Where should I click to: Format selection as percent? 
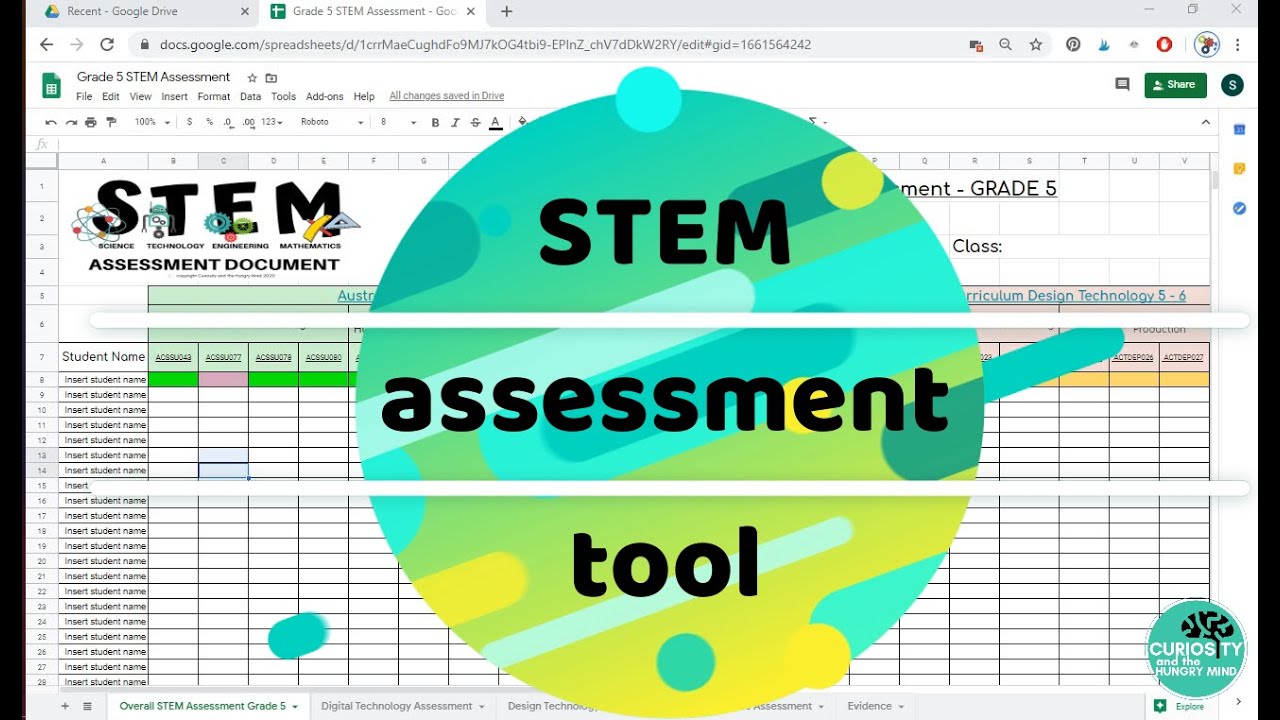[209, 122]
